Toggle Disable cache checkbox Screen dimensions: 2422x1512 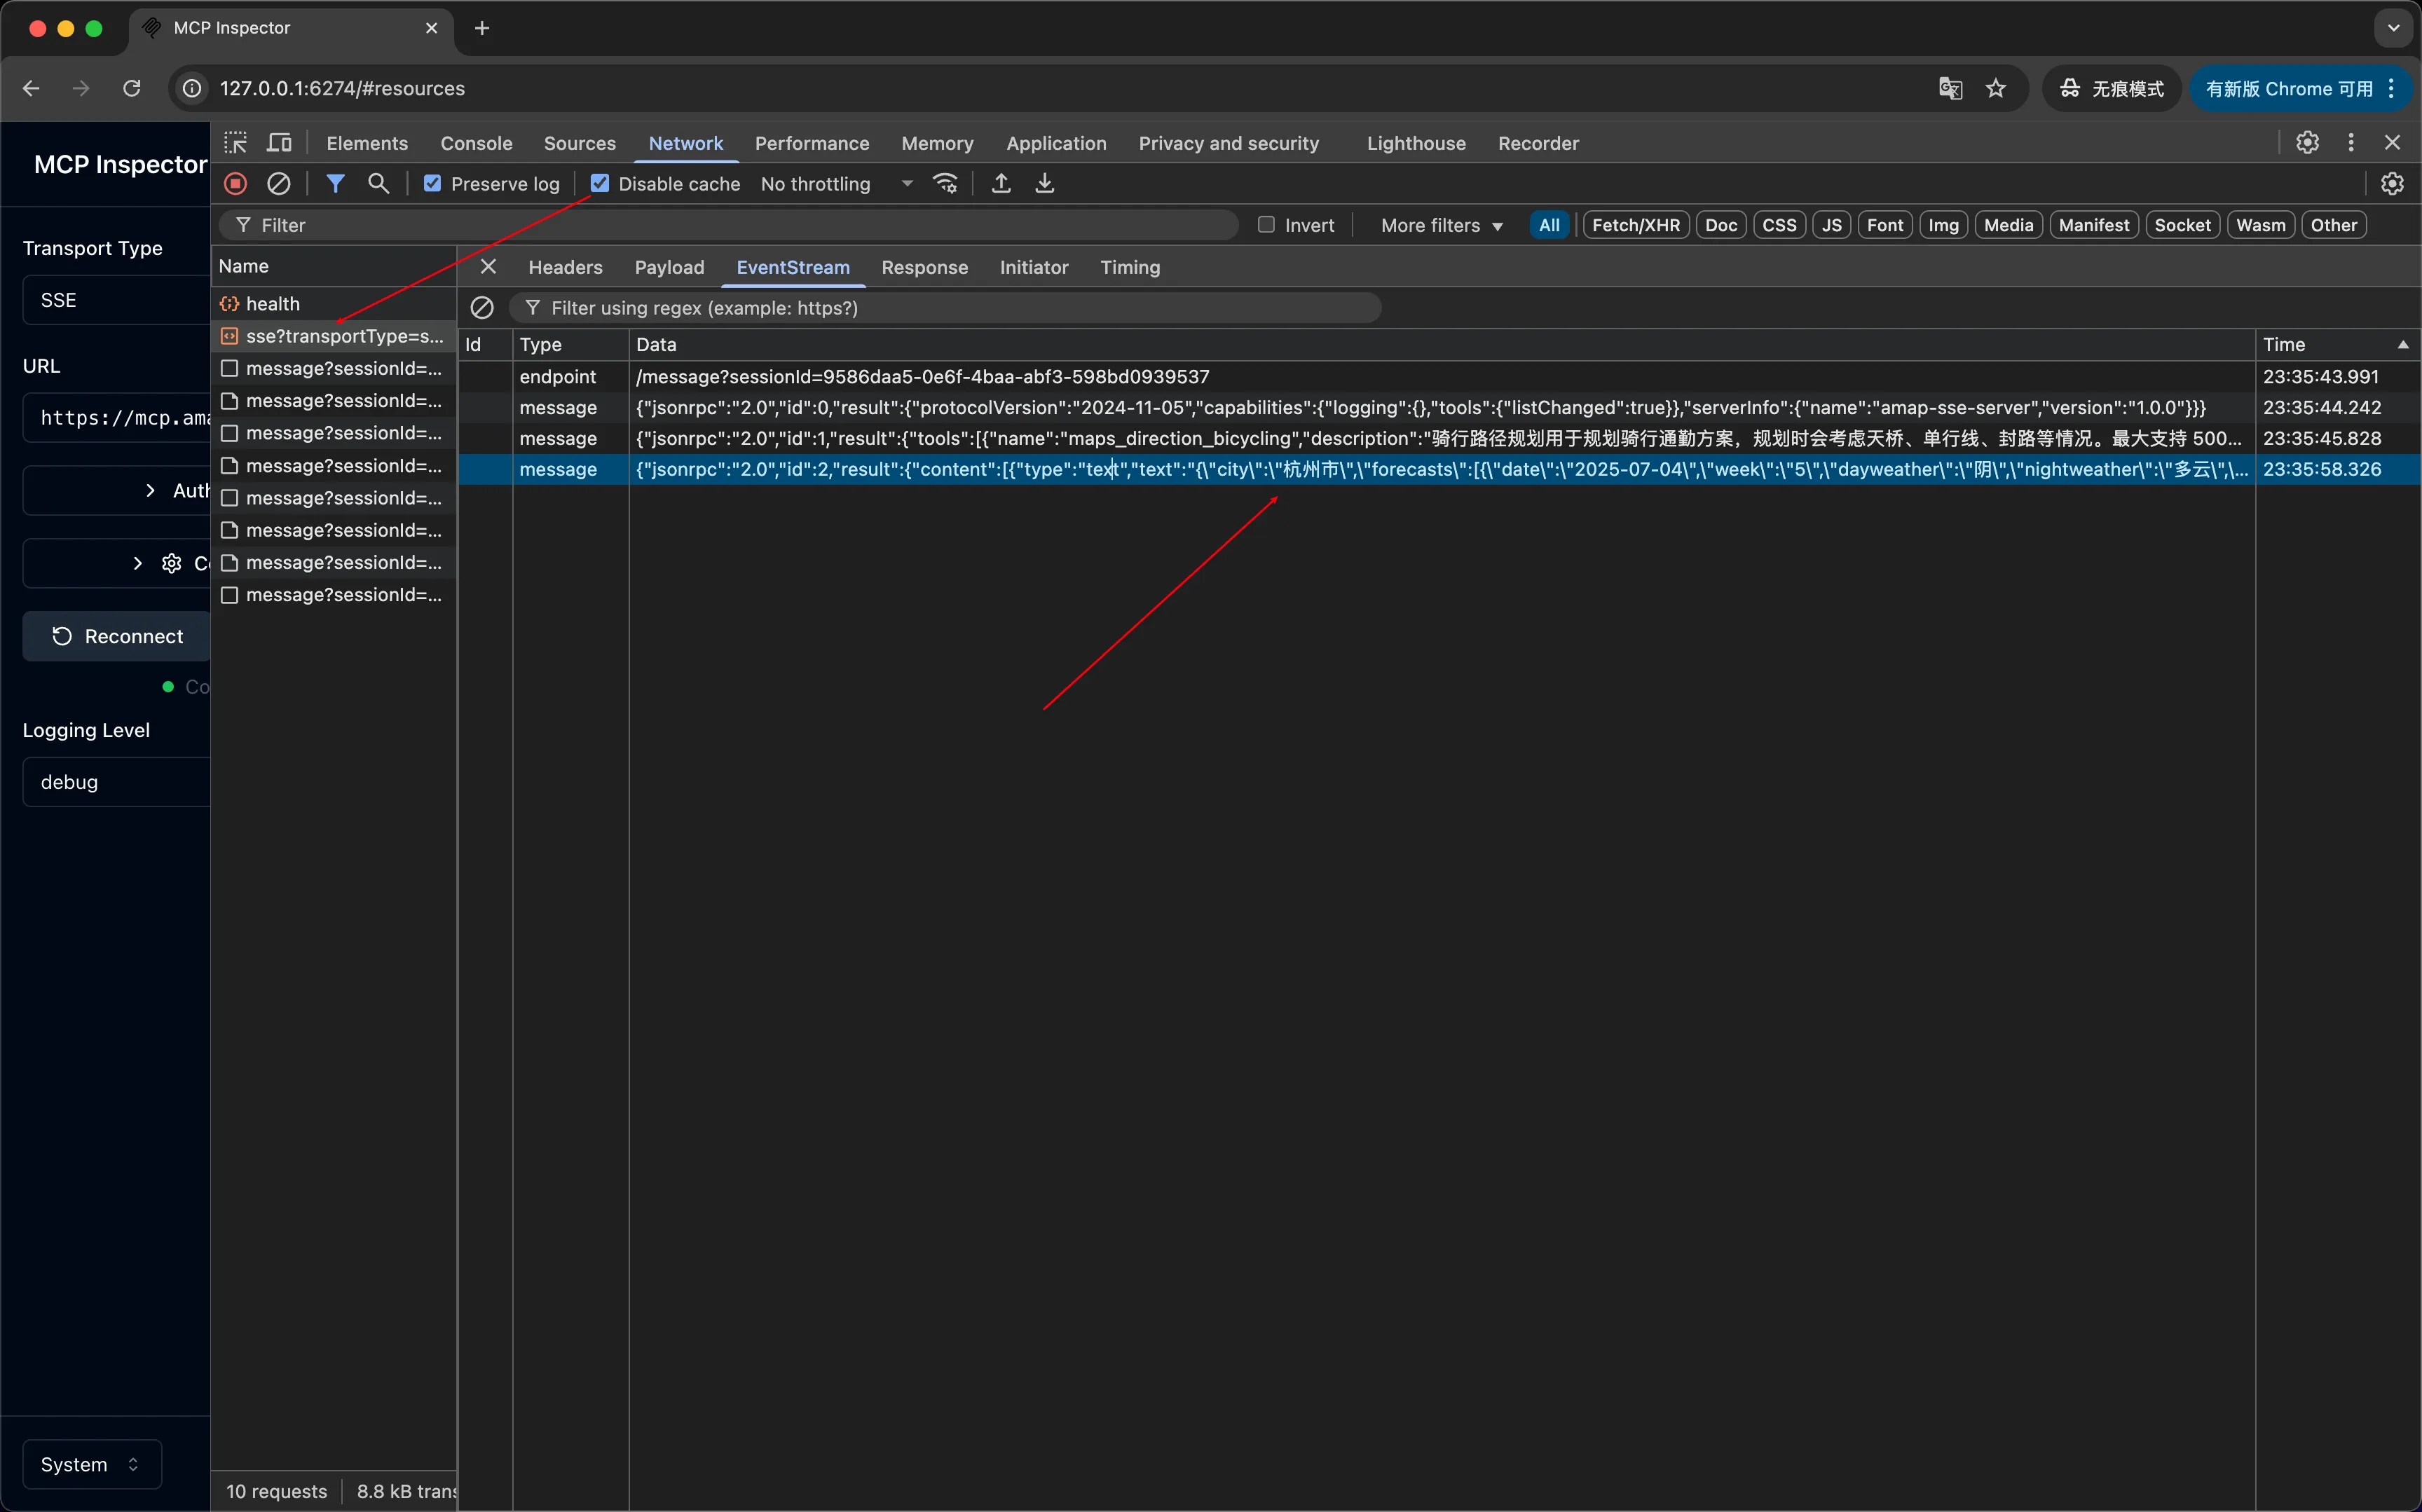(x=600, y=184)
